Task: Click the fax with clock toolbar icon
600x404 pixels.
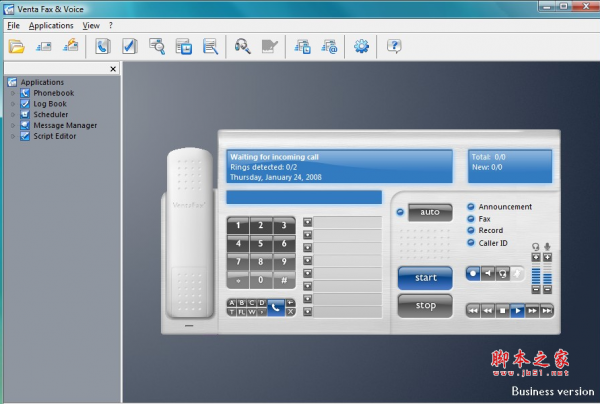Action: pyautogui.click(x=302, y=47)
